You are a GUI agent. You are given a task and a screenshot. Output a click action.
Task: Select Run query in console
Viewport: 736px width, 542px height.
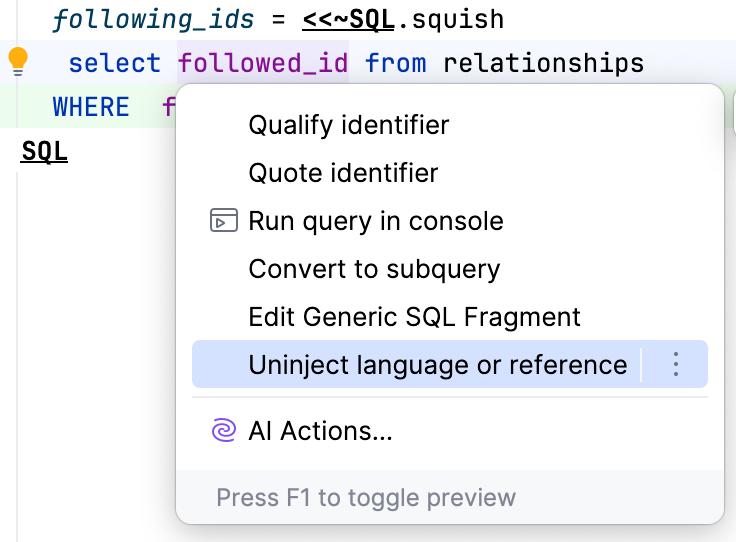click(376, 221)
